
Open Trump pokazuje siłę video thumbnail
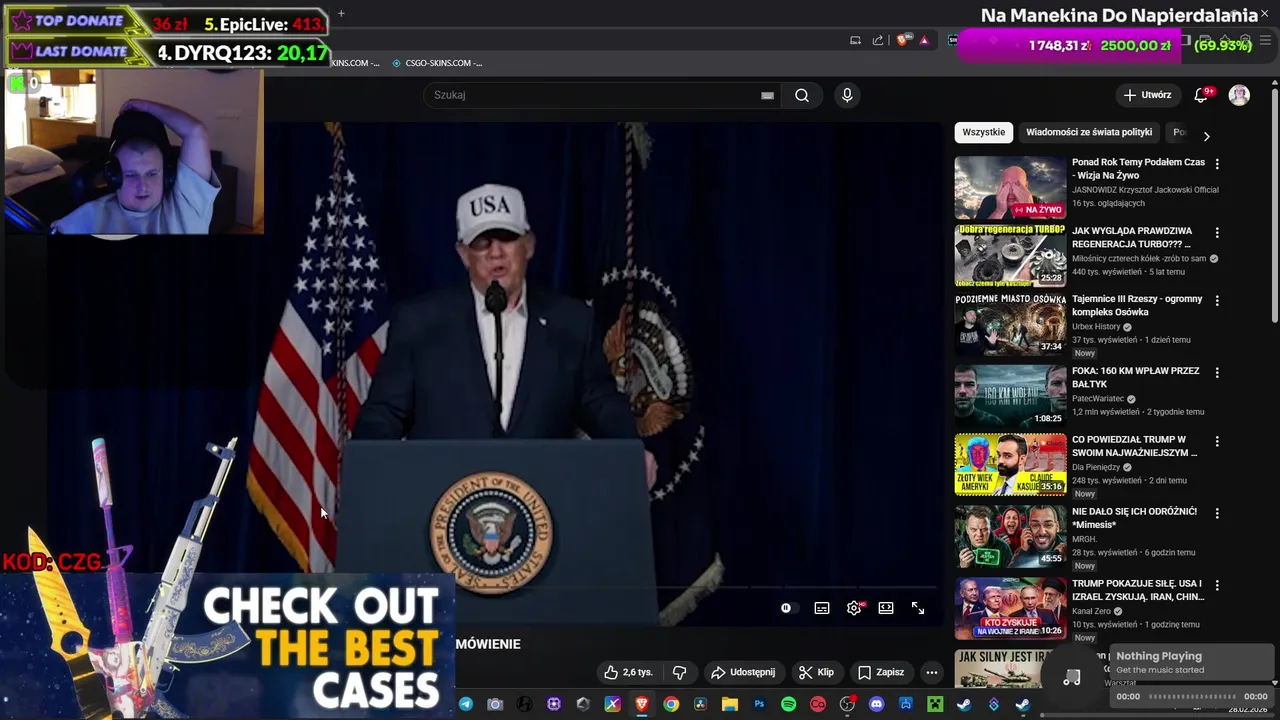click(1010, 608)
